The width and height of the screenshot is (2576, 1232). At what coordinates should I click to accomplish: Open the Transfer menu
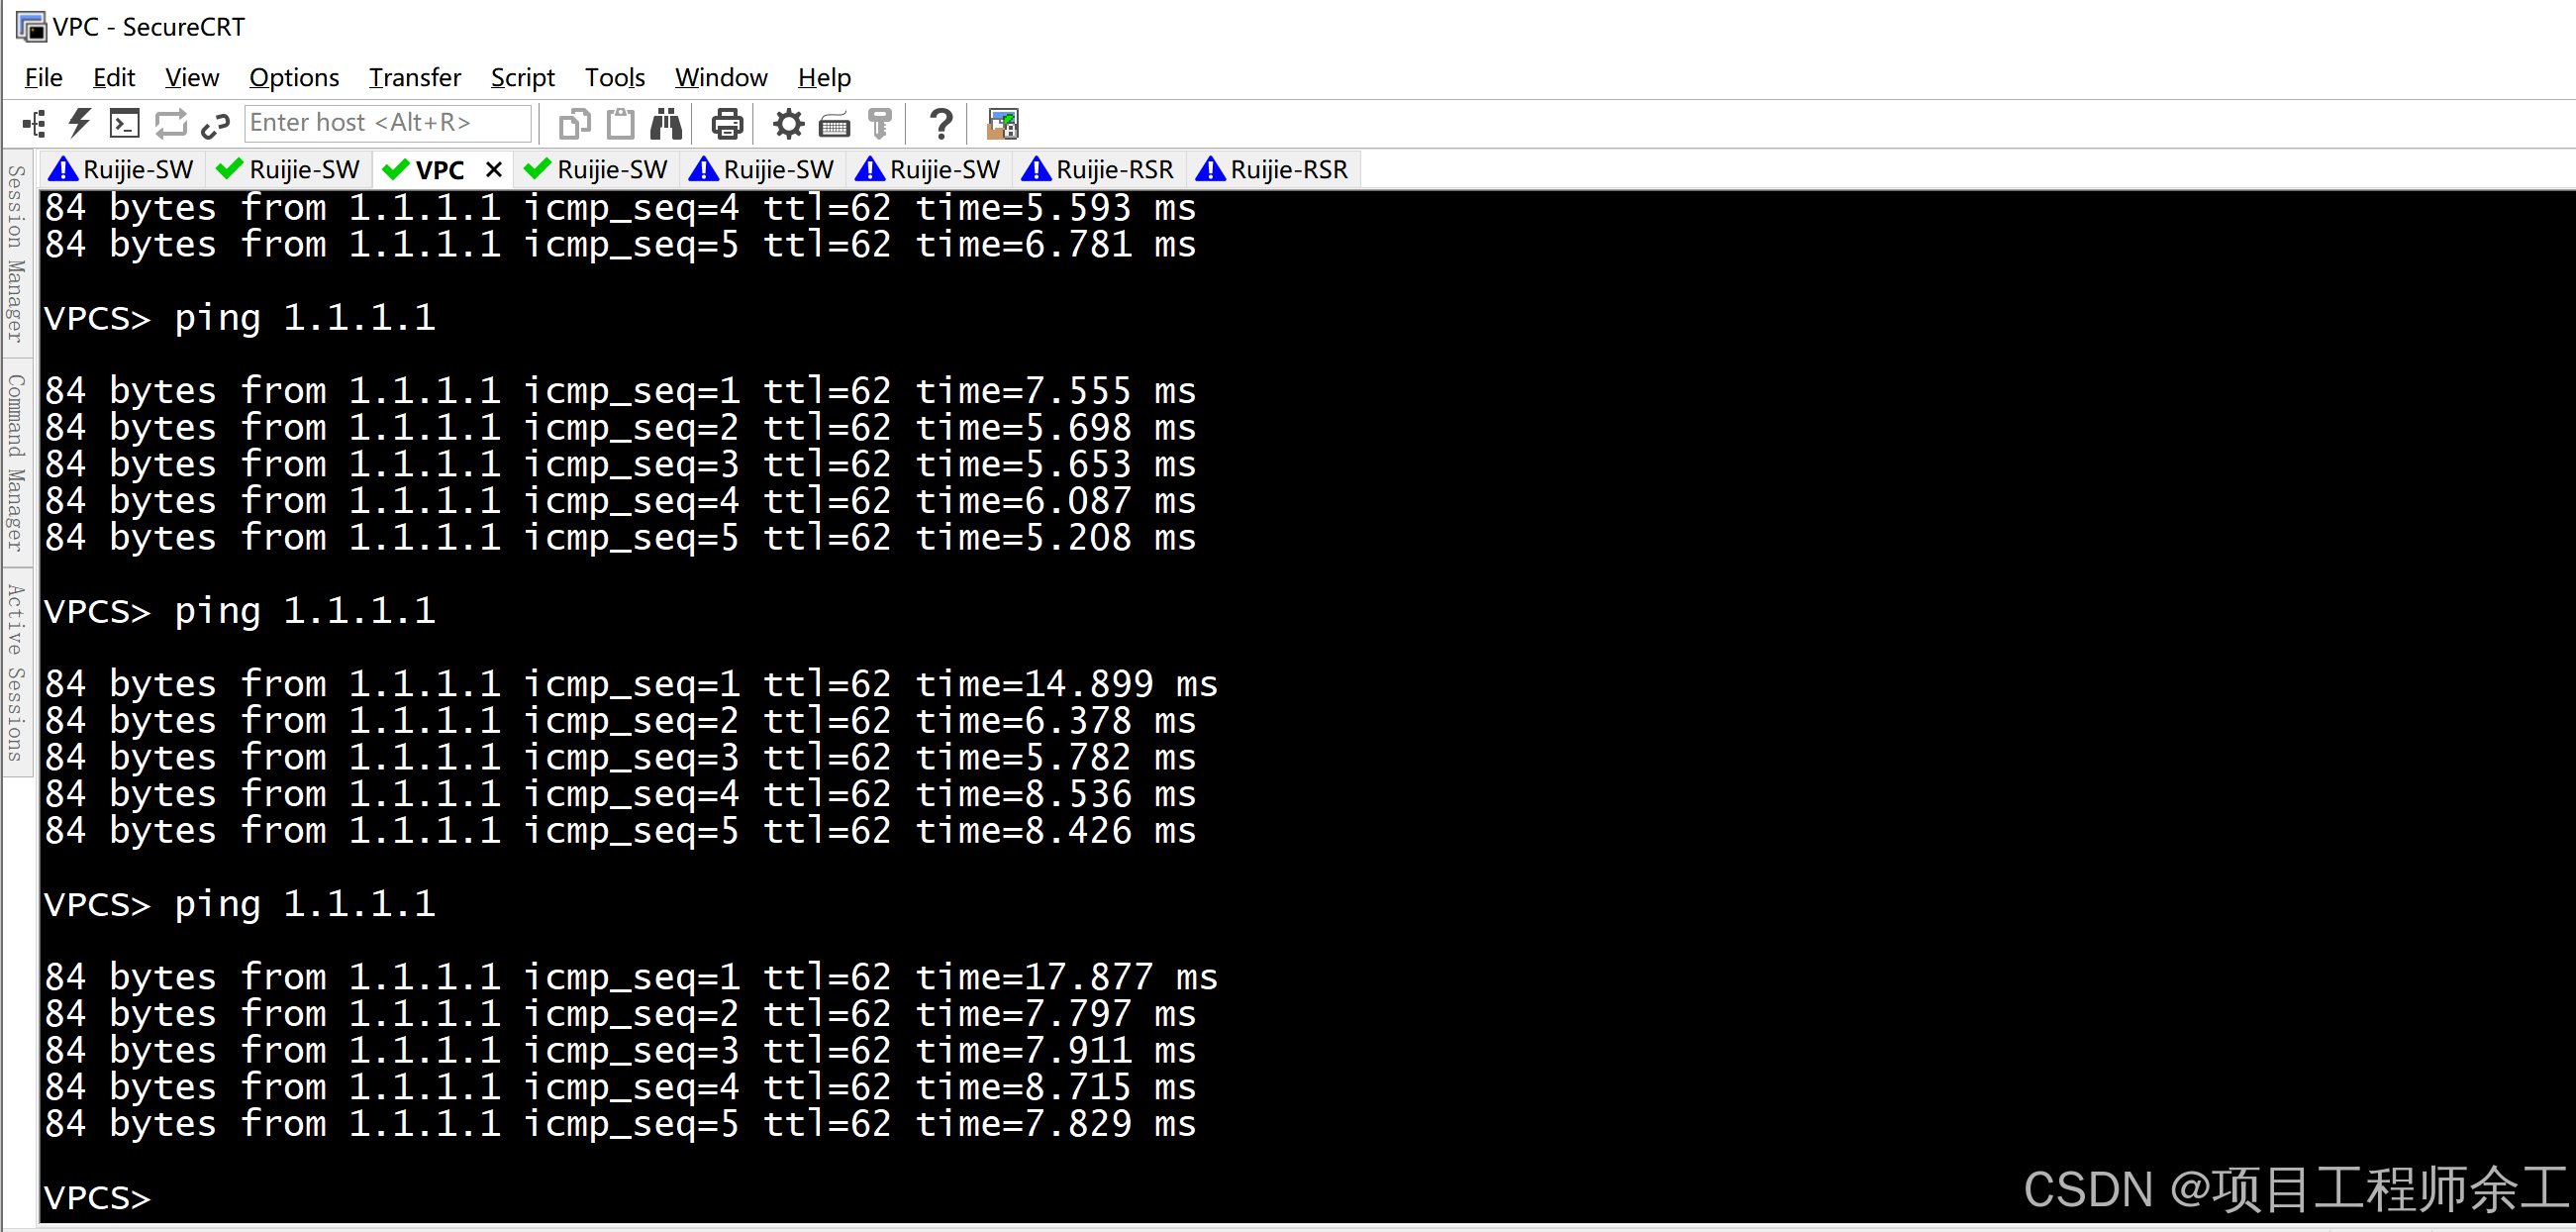click(414, 77)
